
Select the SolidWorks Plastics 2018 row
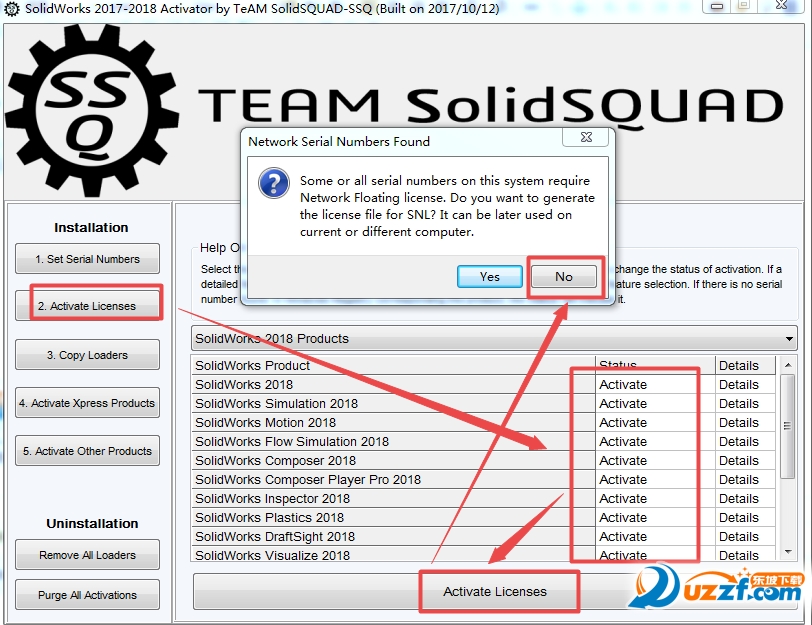[x=394, y=517]
